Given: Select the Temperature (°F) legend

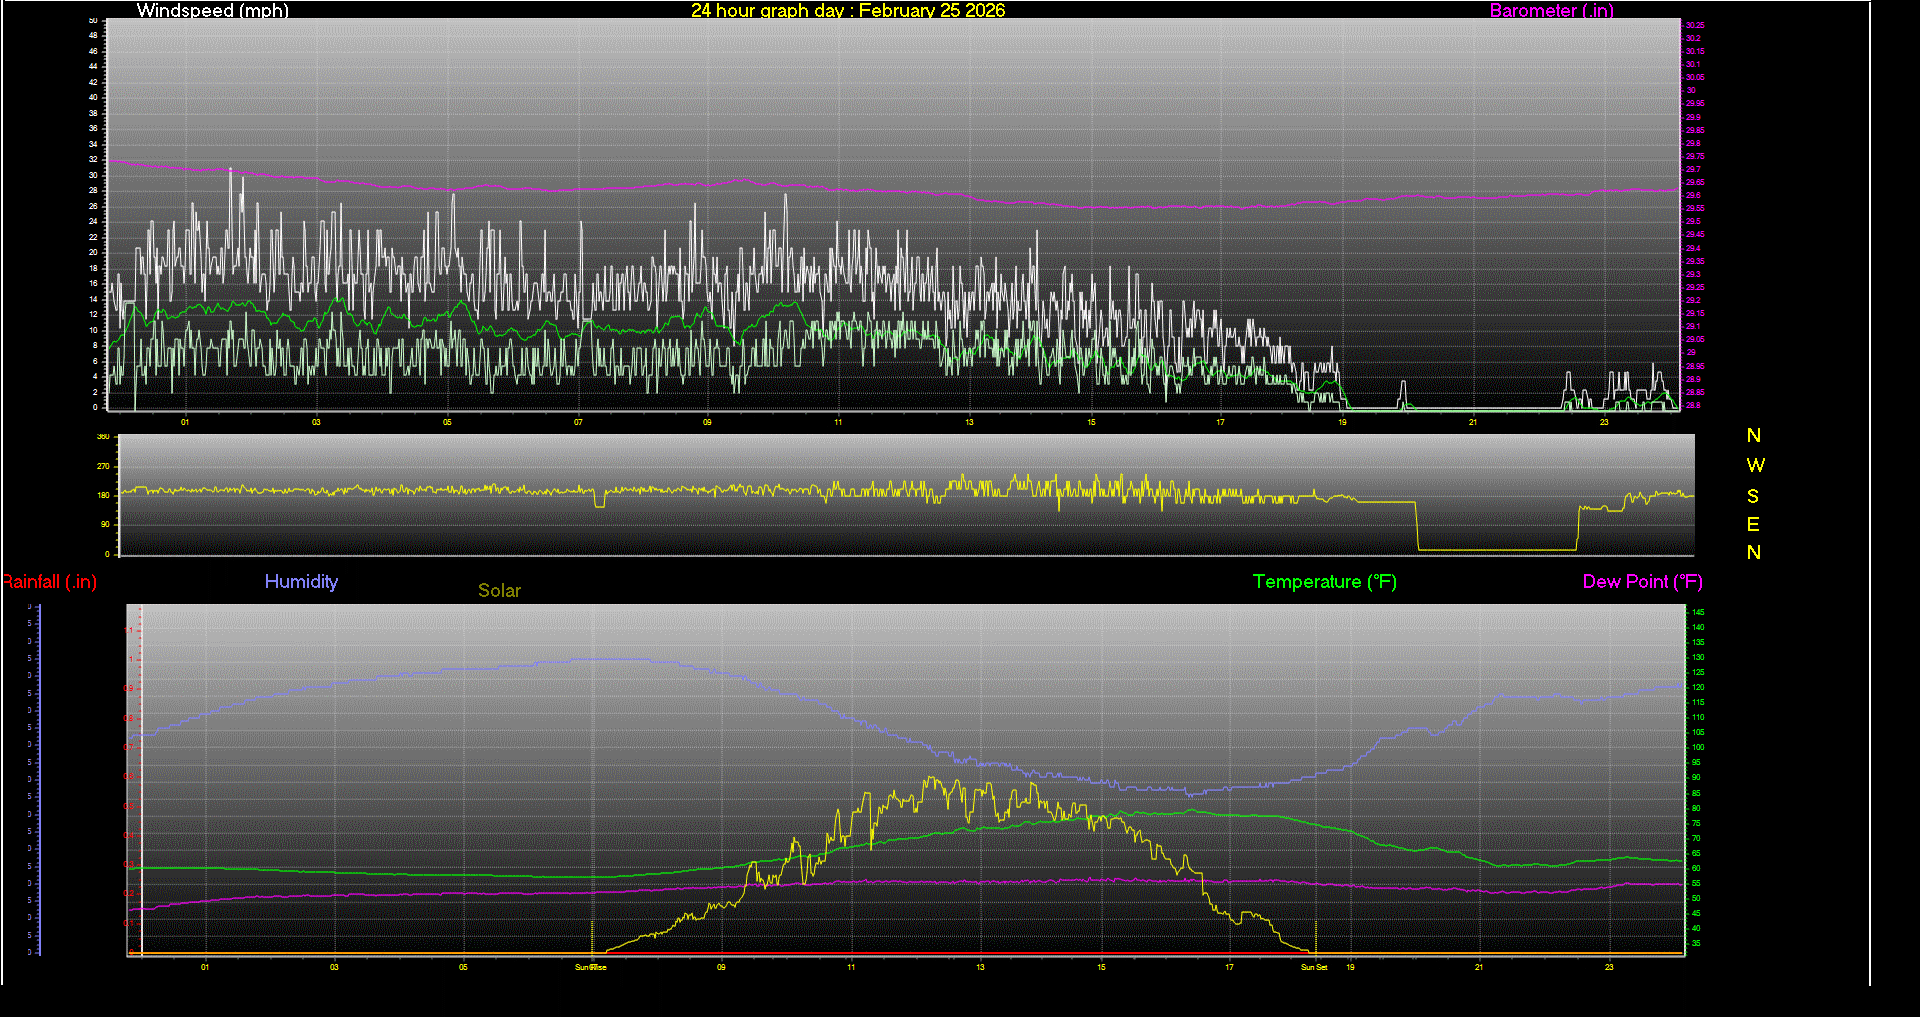Looking at the screenshot, I should pyautogui.click(x=1324, y=581).
